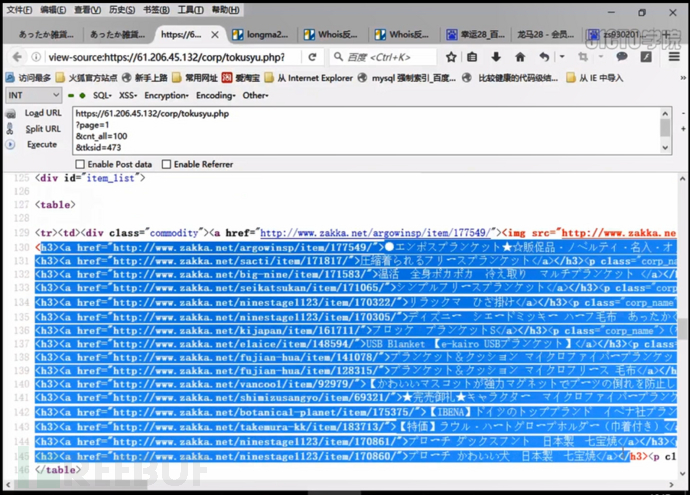Reload the page with the refresh icon

(x=312, y=57)
